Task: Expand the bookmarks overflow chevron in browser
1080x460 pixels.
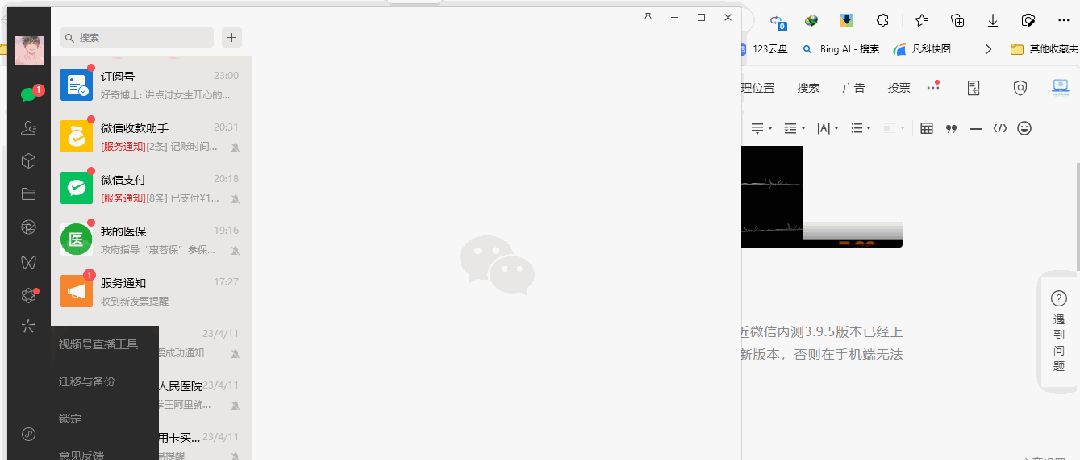Action: pyautogui.click(x=988, y=49)
